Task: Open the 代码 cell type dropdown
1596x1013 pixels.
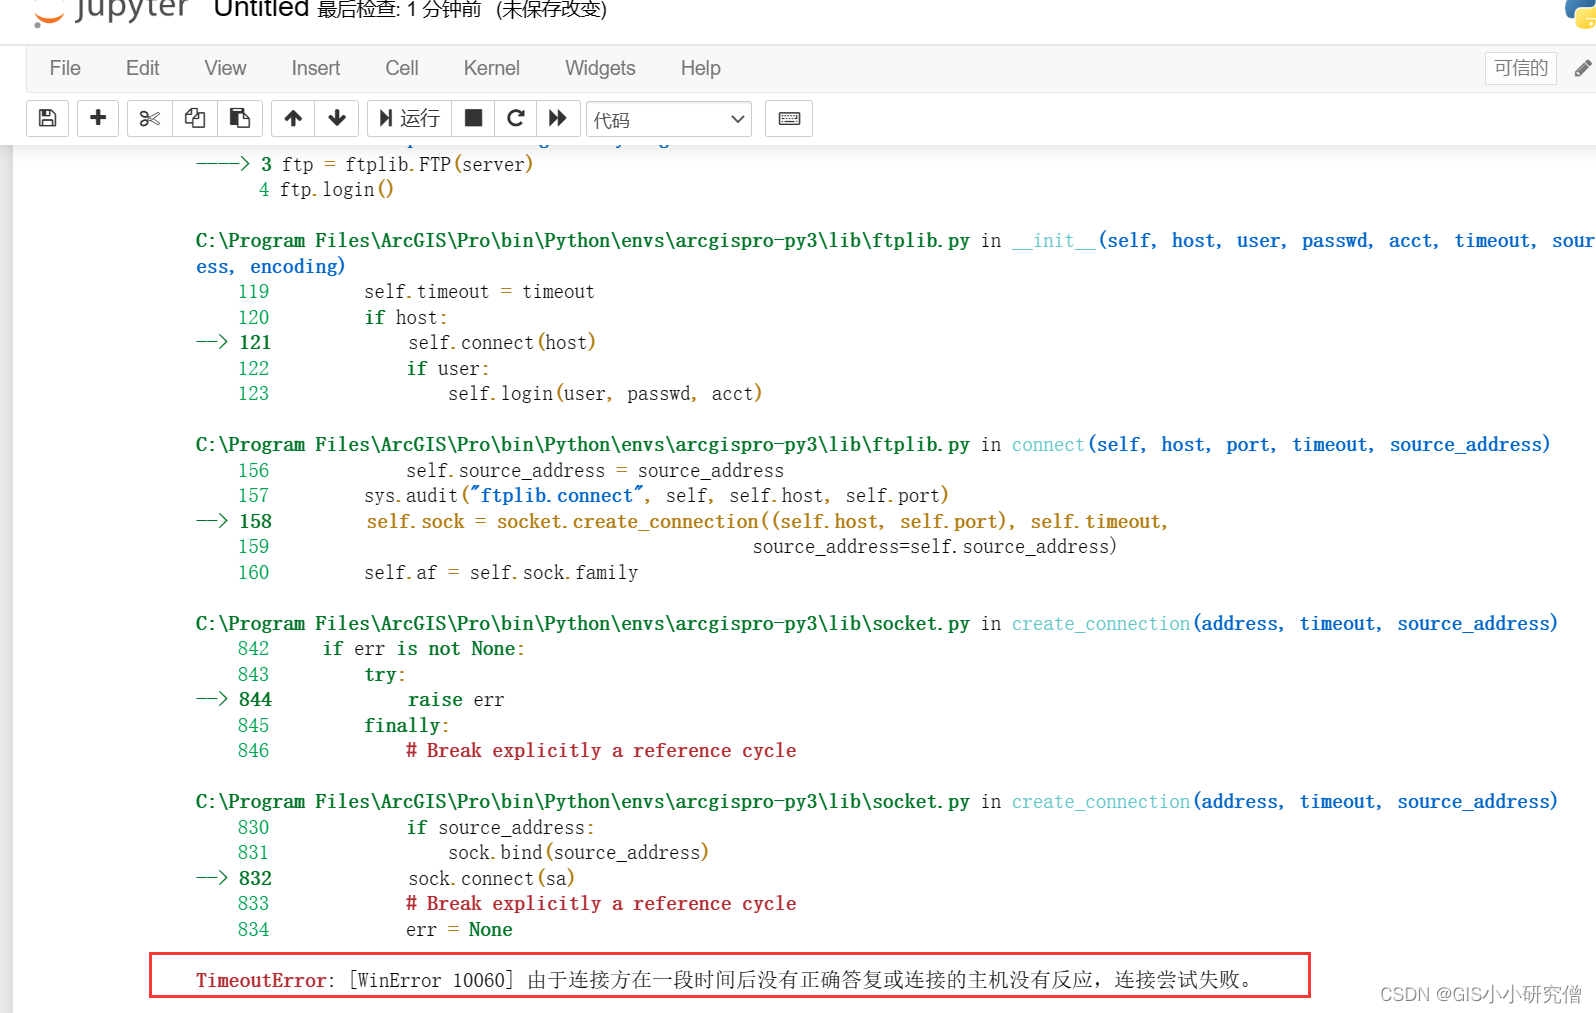Action: point(669,119)
